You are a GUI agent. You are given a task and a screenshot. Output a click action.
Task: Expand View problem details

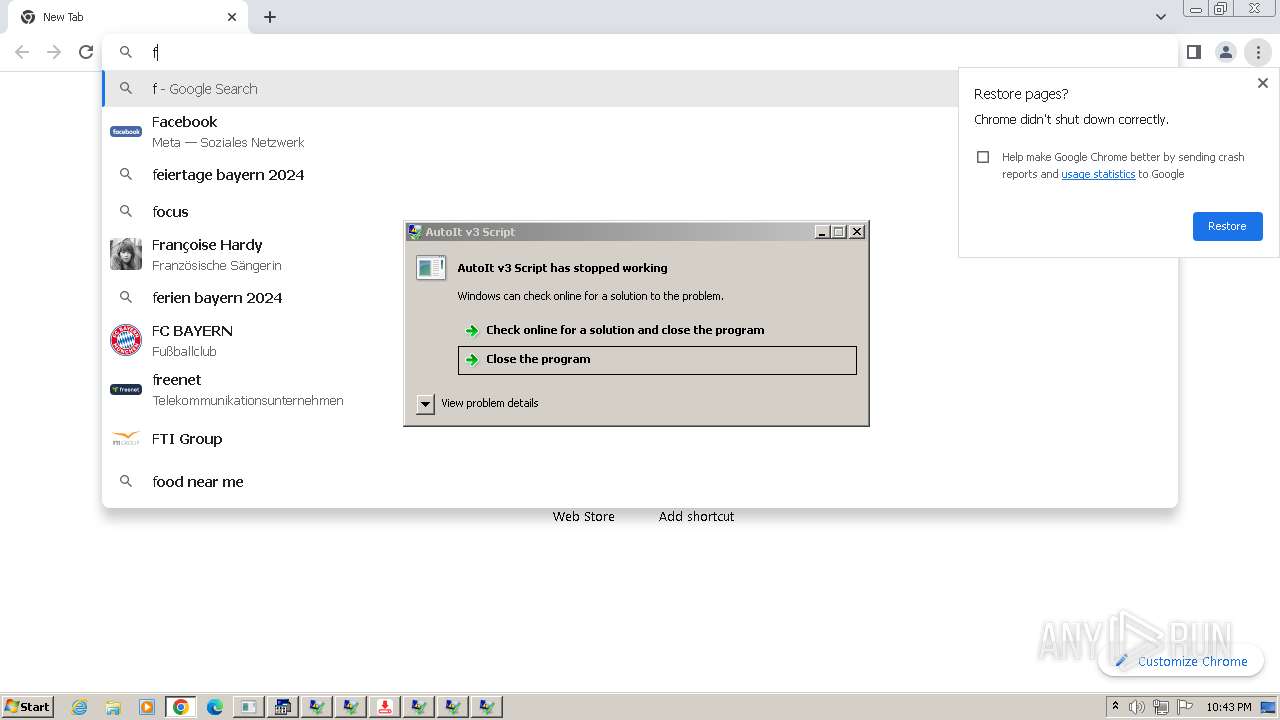pos(478,403)
